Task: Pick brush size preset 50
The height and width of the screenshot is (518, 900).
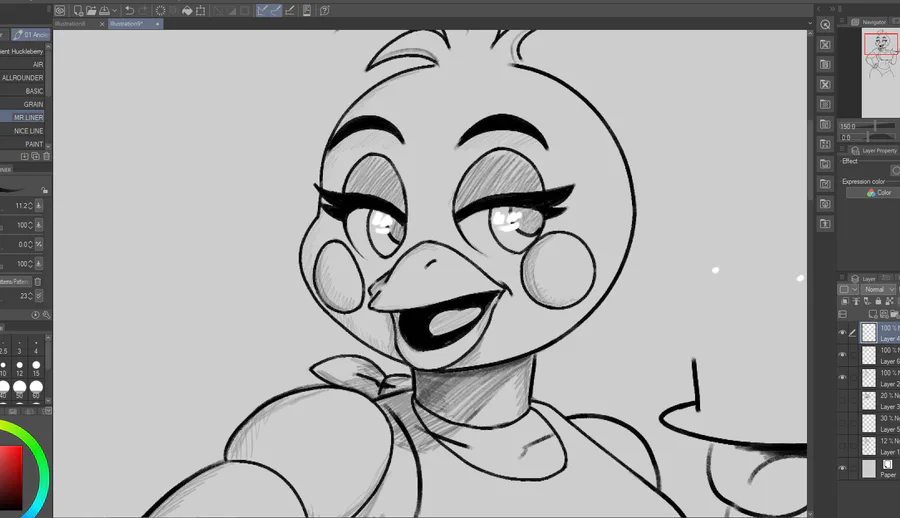Action: pos(20,389)
